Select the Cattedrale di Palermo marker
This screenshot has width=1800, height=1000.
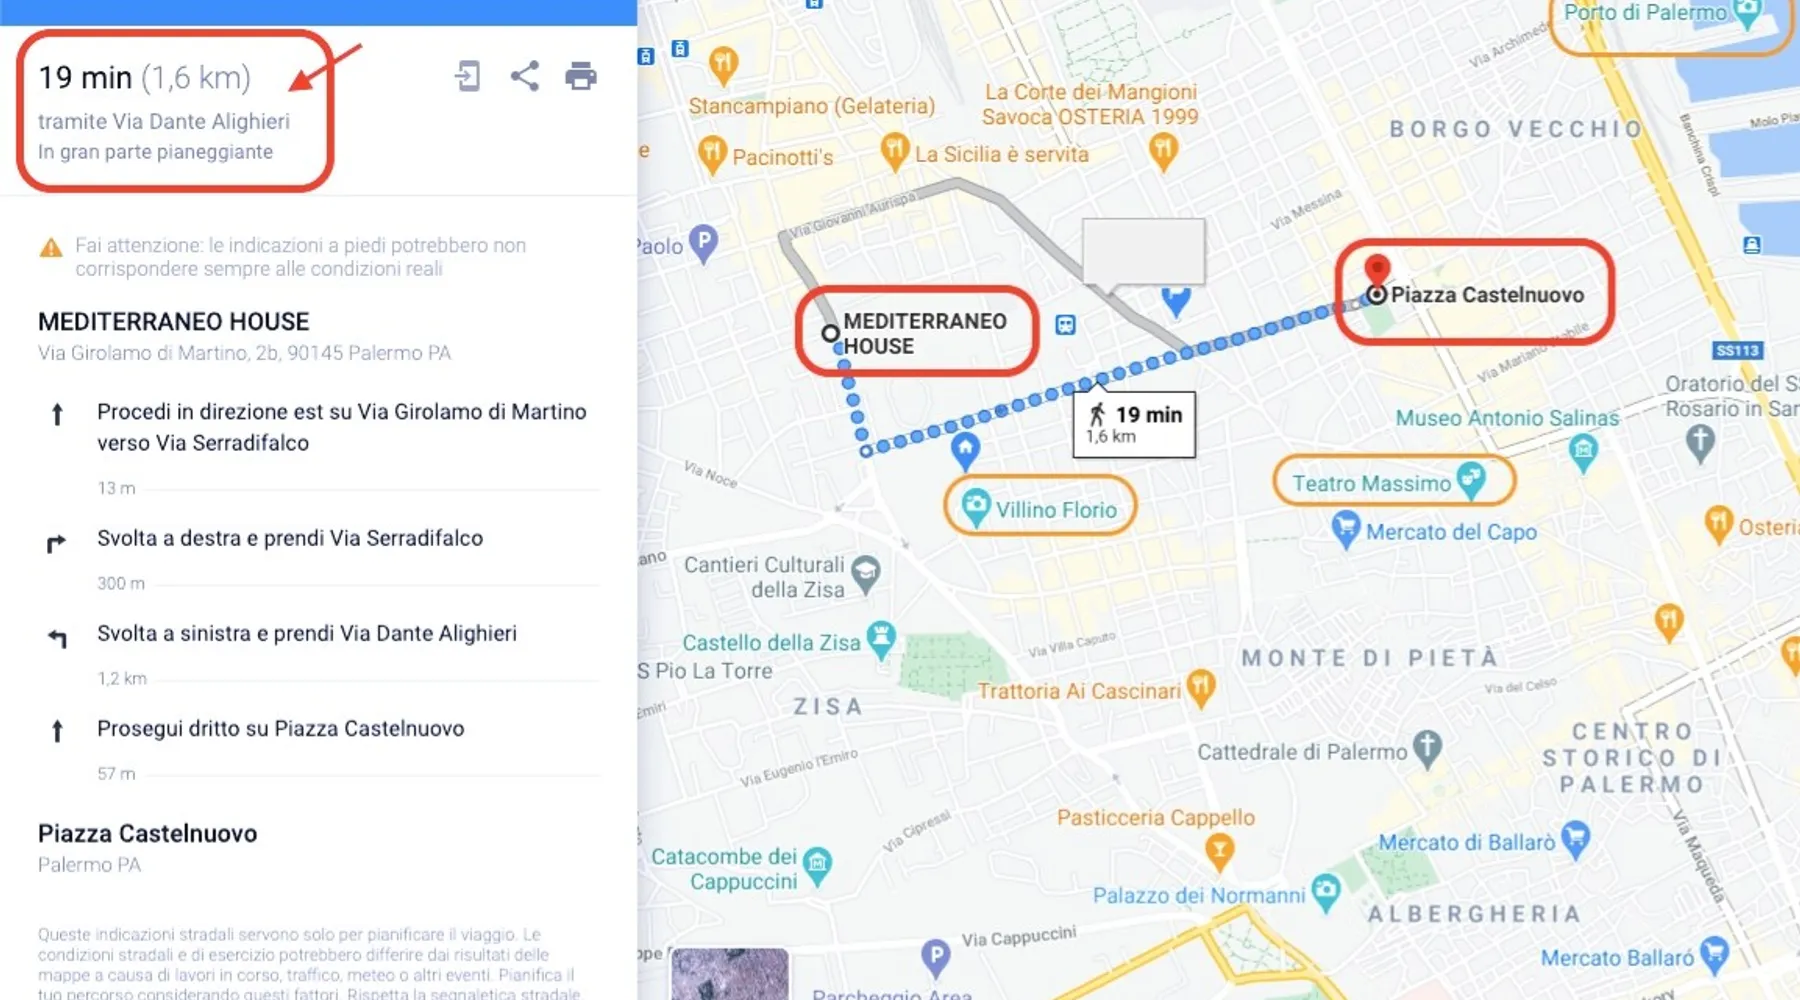(x=1428, y=749)
